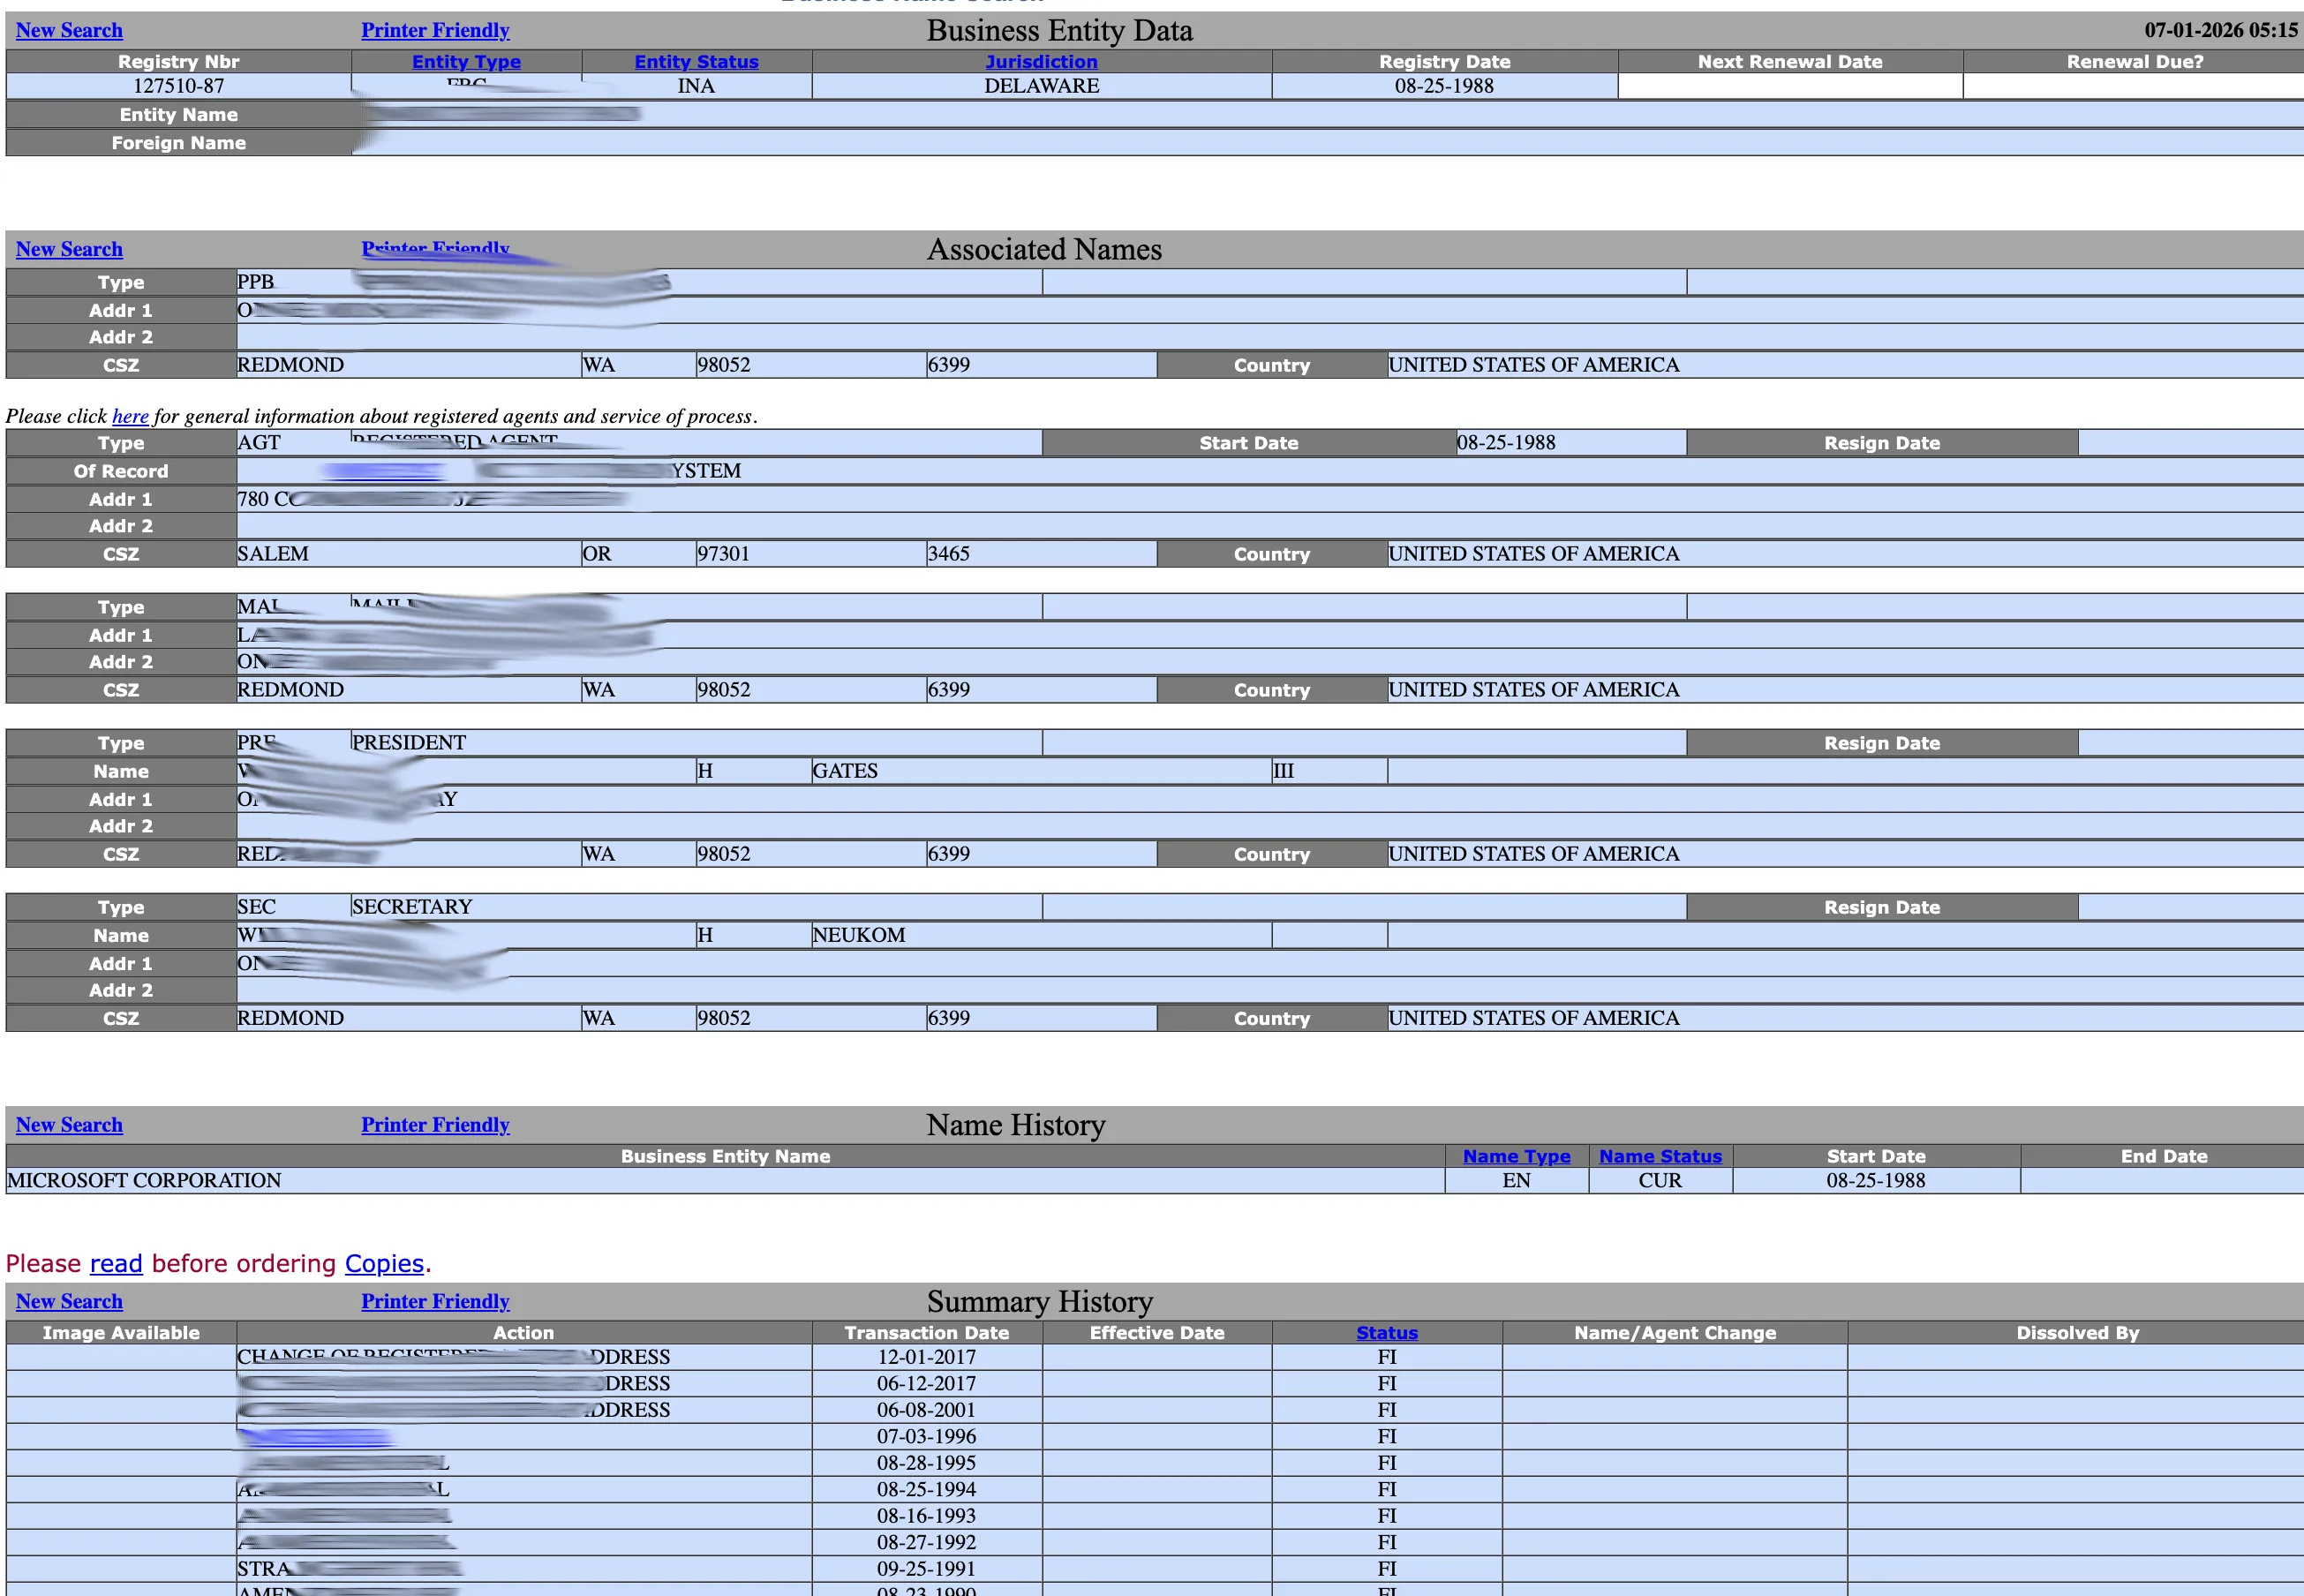This screenshot has width=2304, height=1596.
Task: Select the CUR name status value
Action: click(x=1660, y=1180)
